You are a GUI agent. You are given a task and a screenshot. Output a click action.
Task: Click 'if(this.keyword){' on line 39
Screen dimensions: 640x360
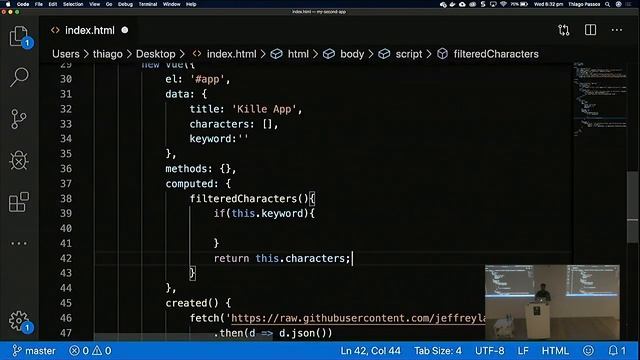coord(264,213)
